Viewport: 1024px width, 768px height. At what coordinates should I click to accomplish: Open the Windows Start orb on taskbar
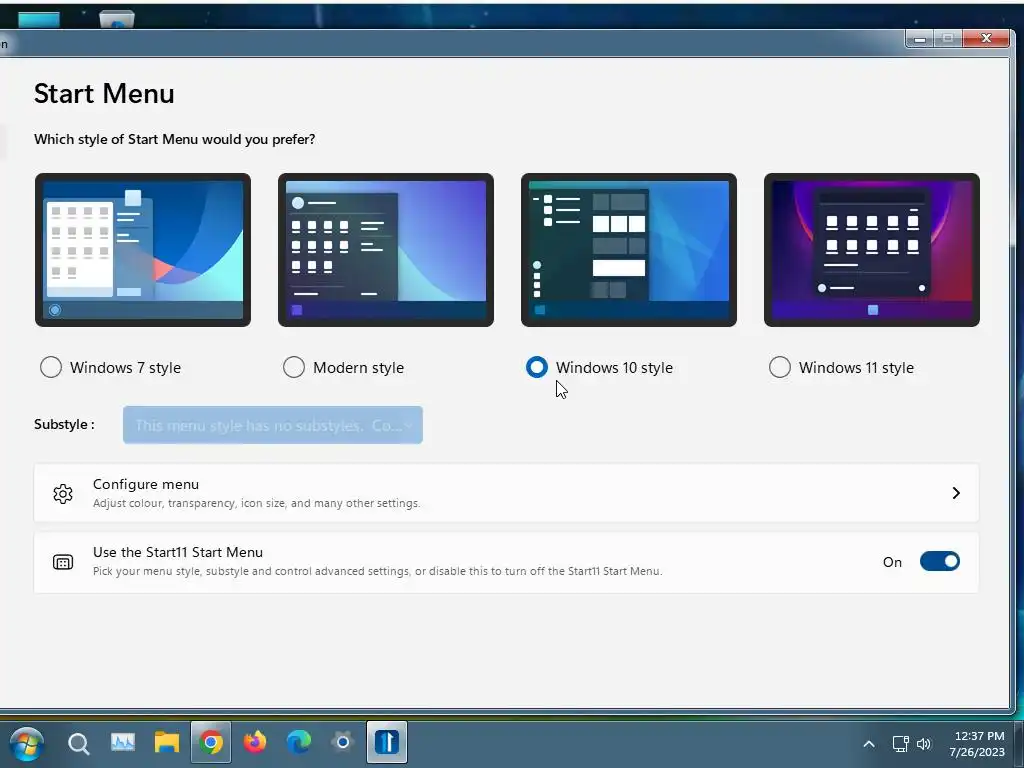click(27, 744)
